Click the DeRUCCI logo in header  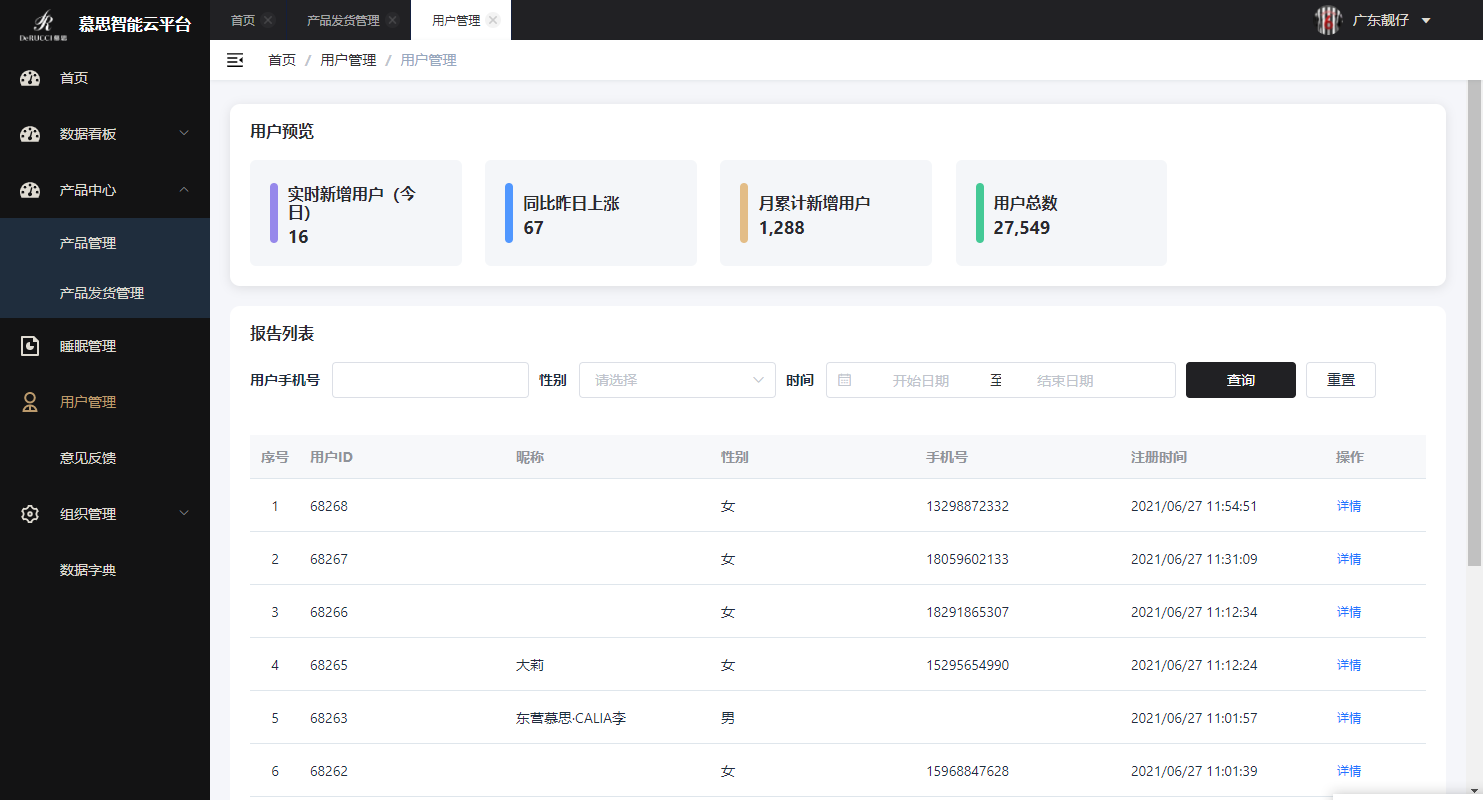pos(43,24)
